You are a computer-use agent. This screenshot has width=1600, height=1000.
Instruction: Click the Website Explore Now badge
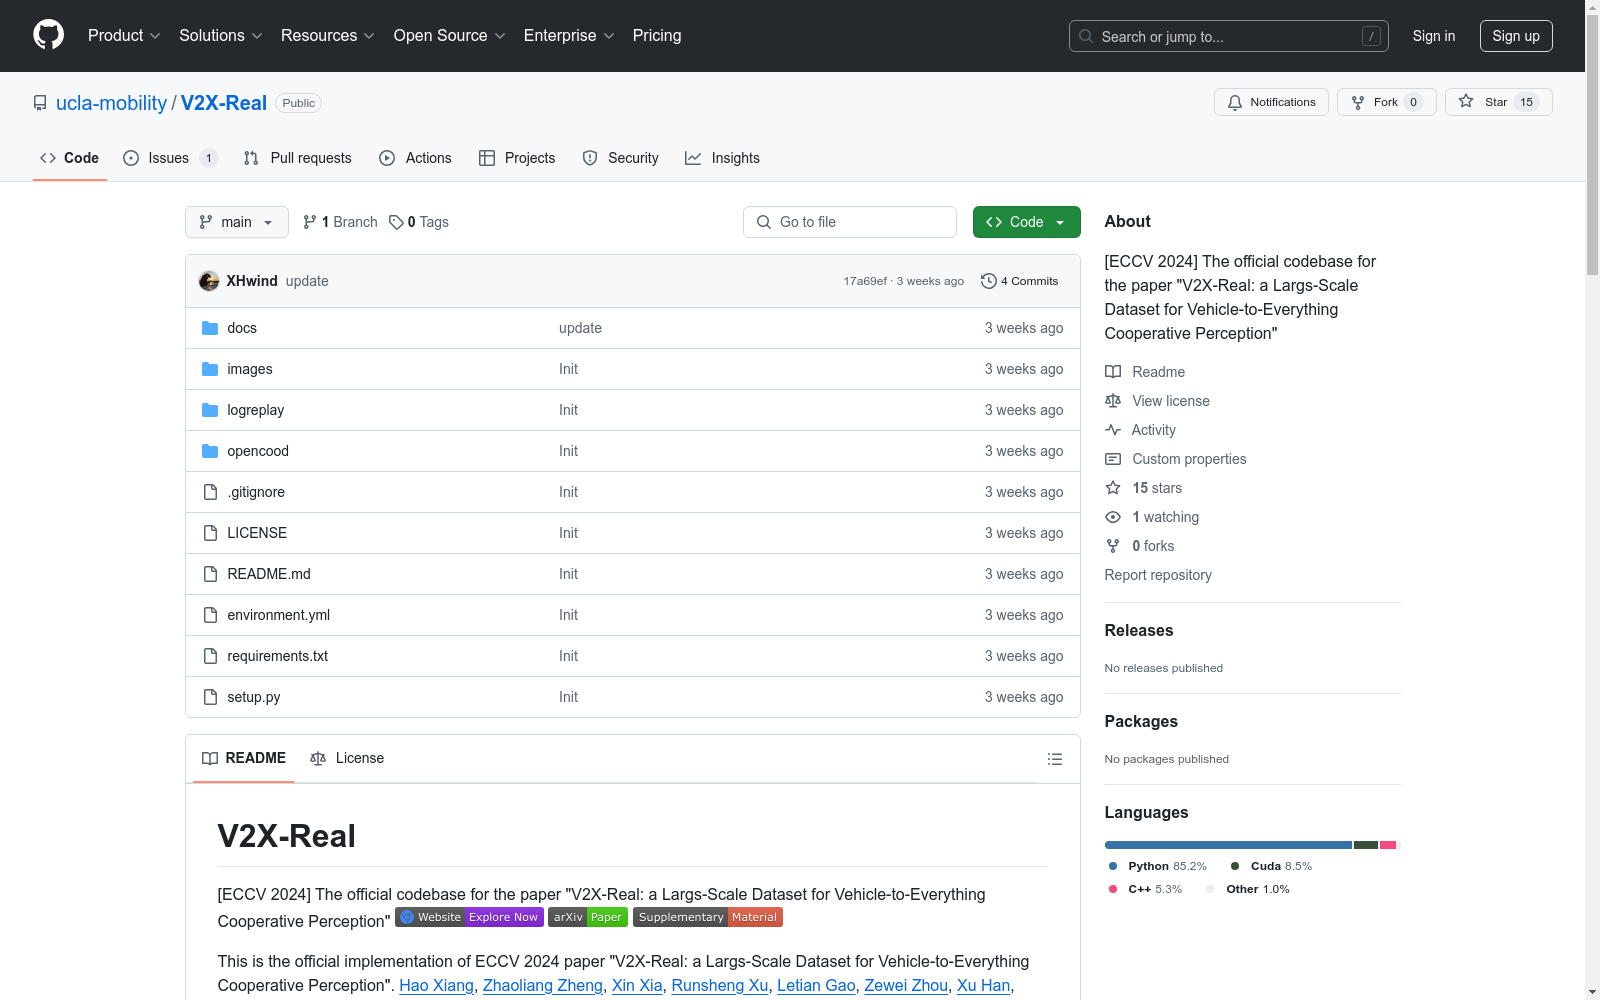tap(469, 917)
